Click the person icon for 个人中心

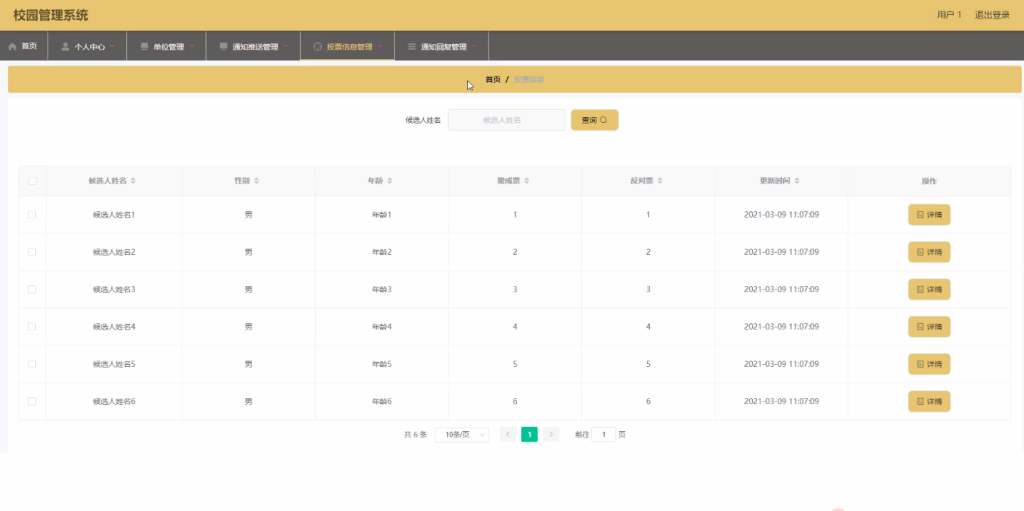(x=65, y=47)
